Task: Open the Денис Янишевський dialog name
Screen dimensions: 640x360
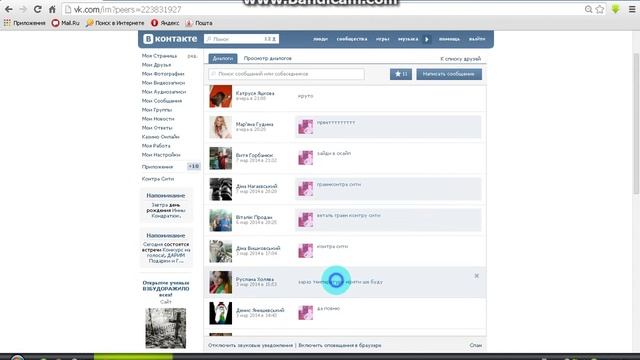Action: 260,310
